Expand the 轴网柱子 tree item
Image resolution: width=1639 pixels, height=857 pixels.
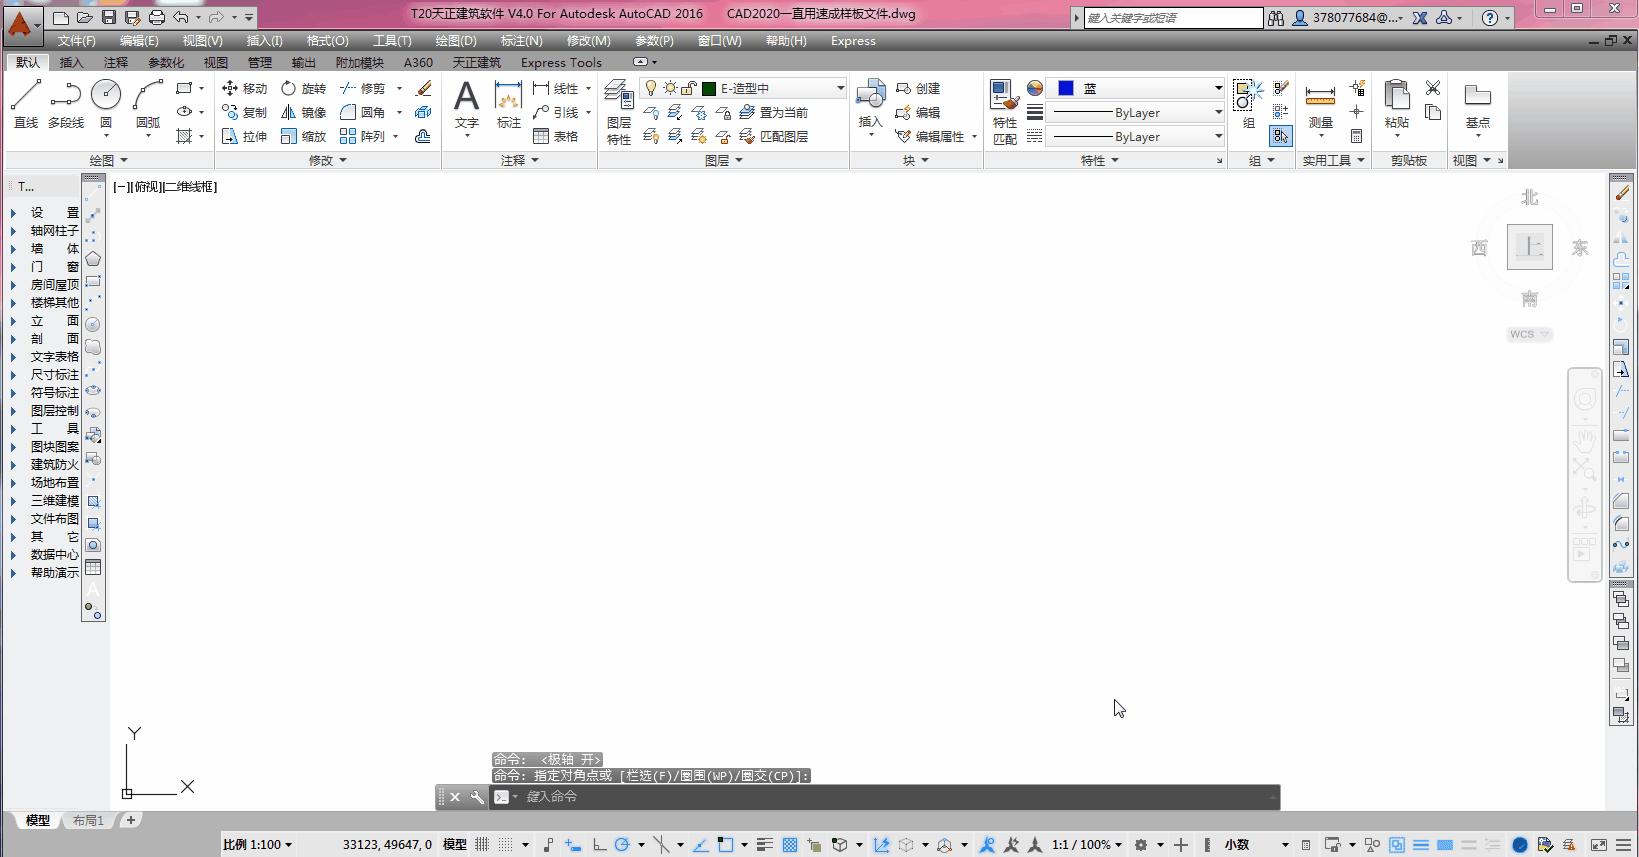(x=13, y=231)
